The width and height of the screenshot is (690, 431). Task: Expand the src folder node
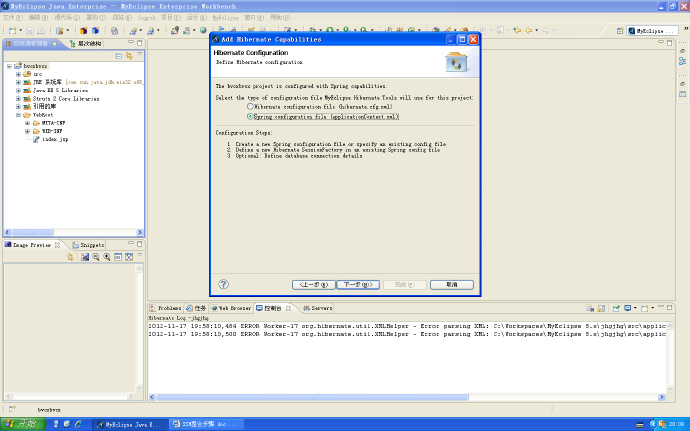[x=18, y=74]
